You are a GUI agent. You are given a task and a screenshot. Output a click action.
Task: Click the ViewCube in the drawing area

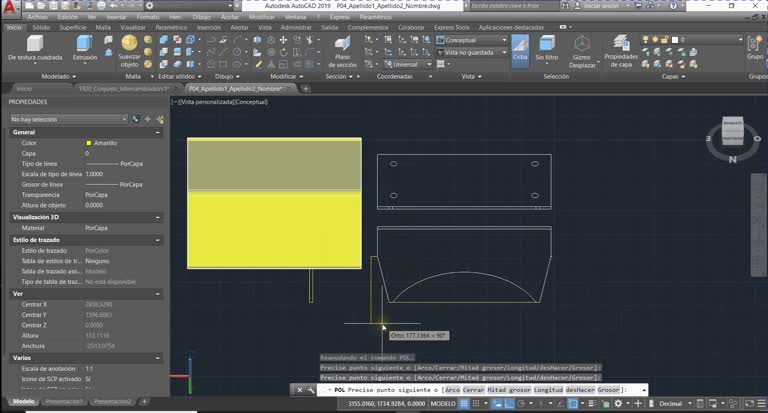[x=733, y=131]
